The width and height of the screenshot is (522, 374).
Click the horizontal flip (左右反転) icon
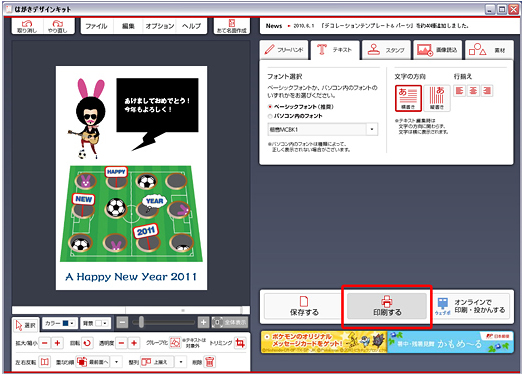[45, 362]
